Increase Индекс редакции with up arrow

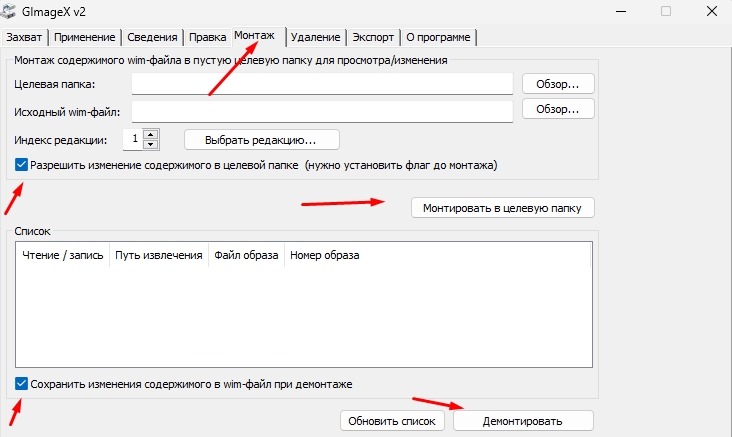pyautogui.click(x=150, y=134)
